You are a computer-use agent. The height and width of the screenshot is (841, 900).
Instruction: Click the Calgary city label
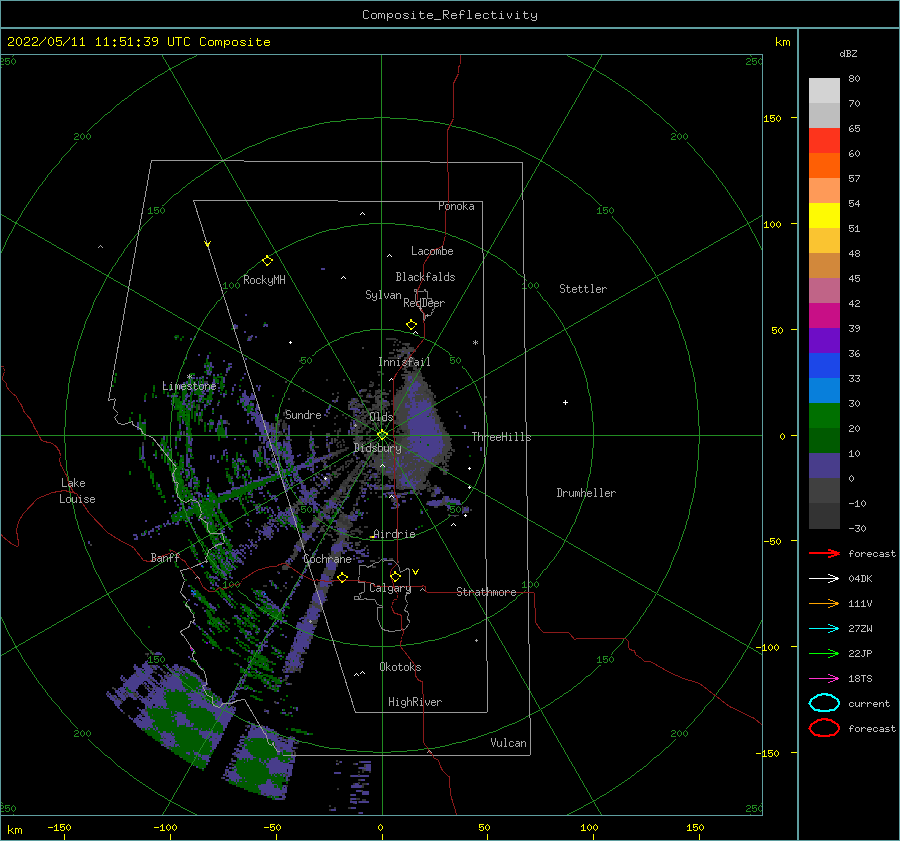(390, 588)
